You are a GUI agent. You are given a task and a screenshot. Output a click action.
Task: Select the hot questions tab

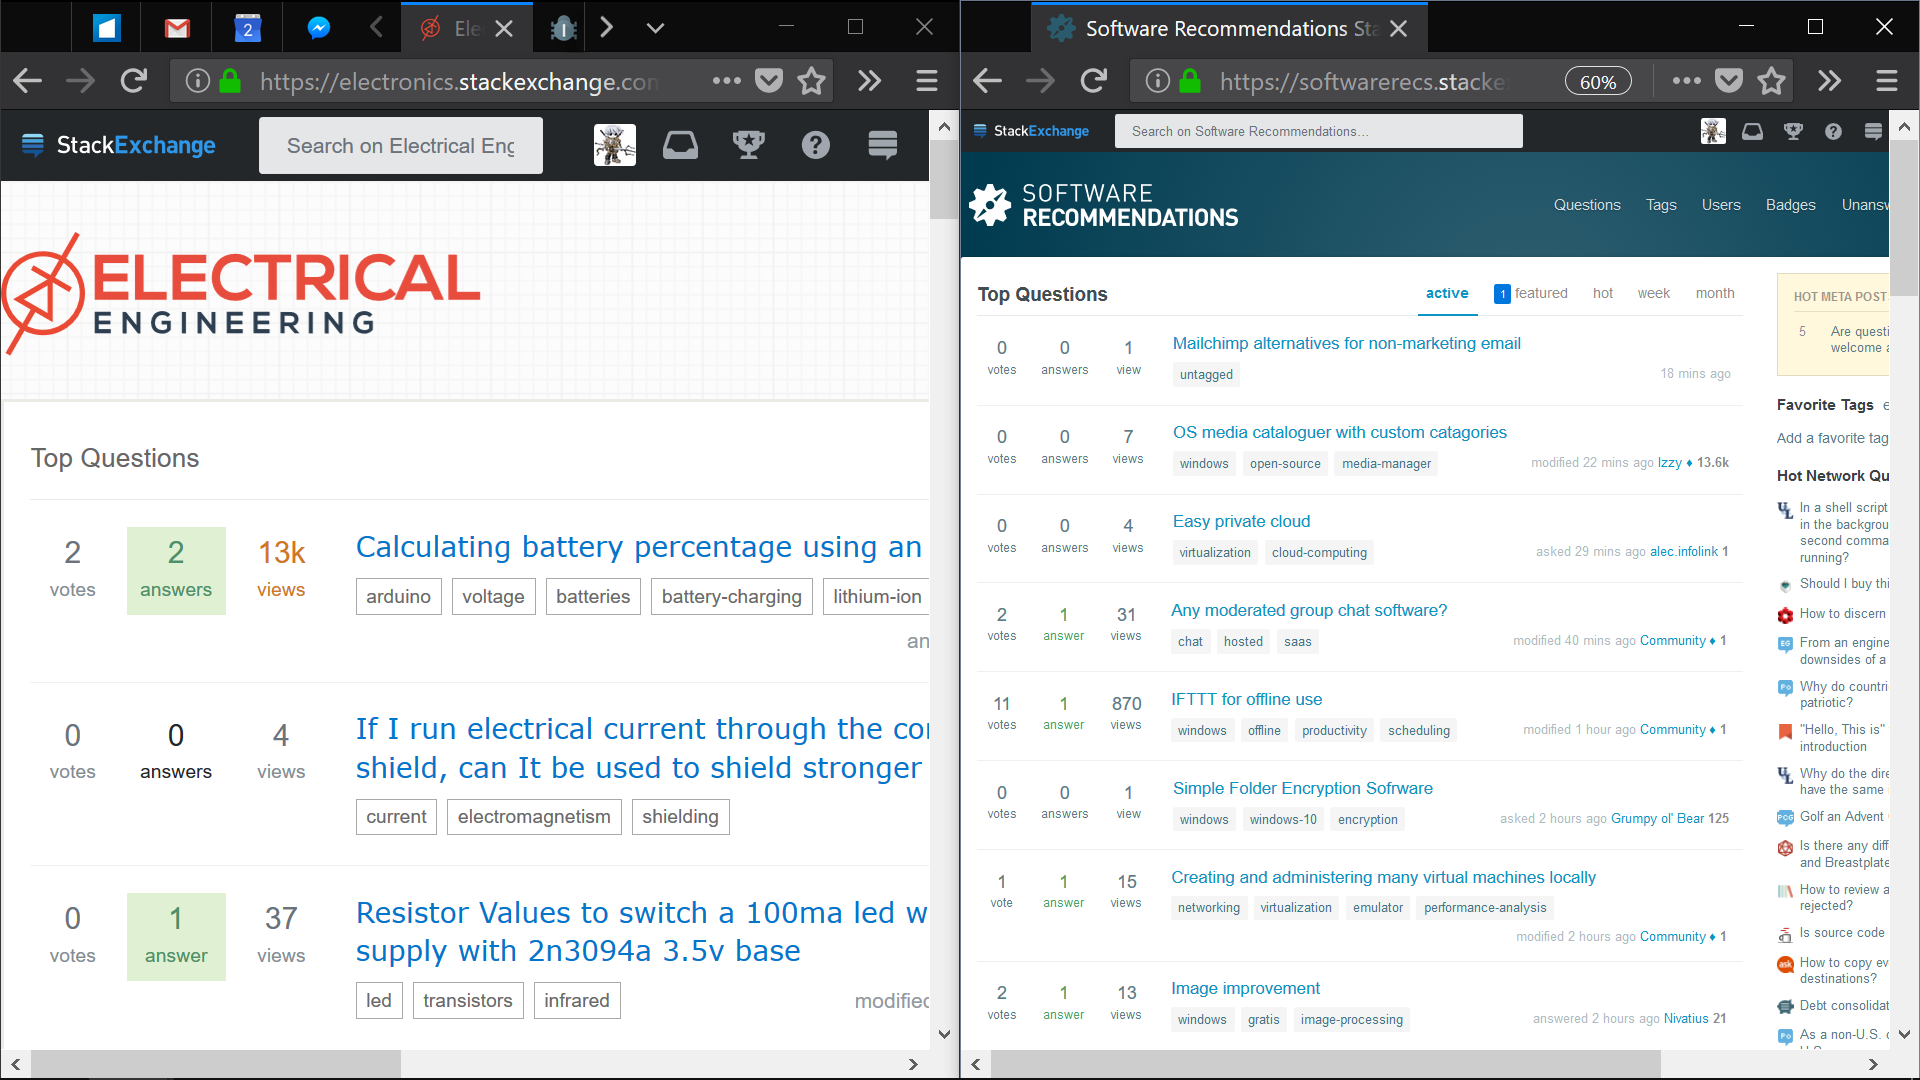1602,293
